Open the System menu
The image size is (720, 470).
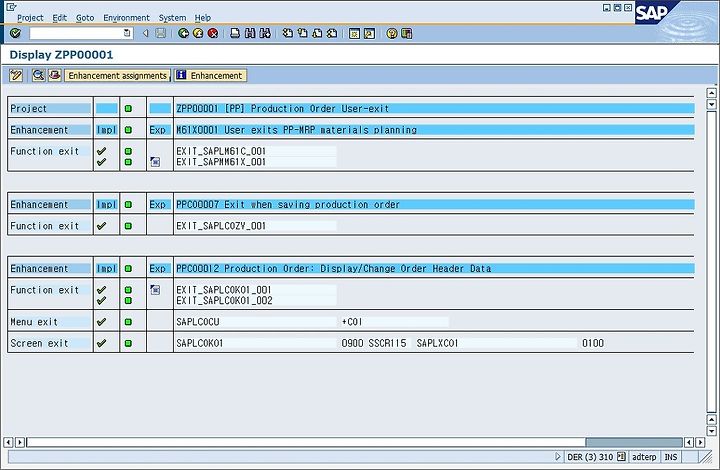pyautogui.click(x=172, y=17)
